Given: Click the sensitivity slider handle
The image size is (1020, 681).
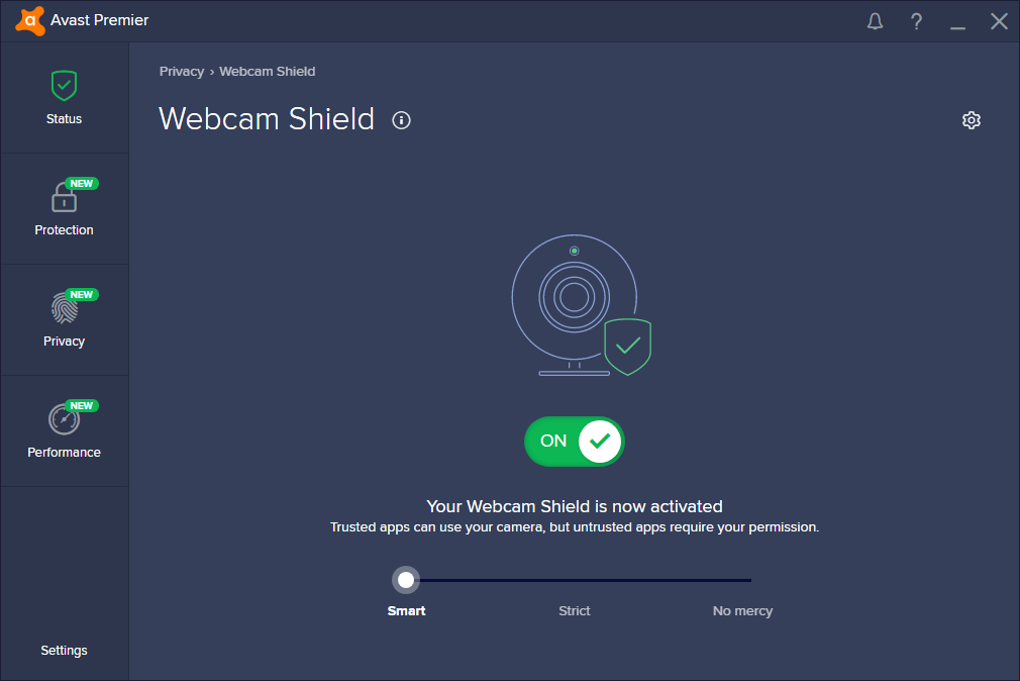Looking at the screenshot, I should pyautogui.click(x=406, y=580).
